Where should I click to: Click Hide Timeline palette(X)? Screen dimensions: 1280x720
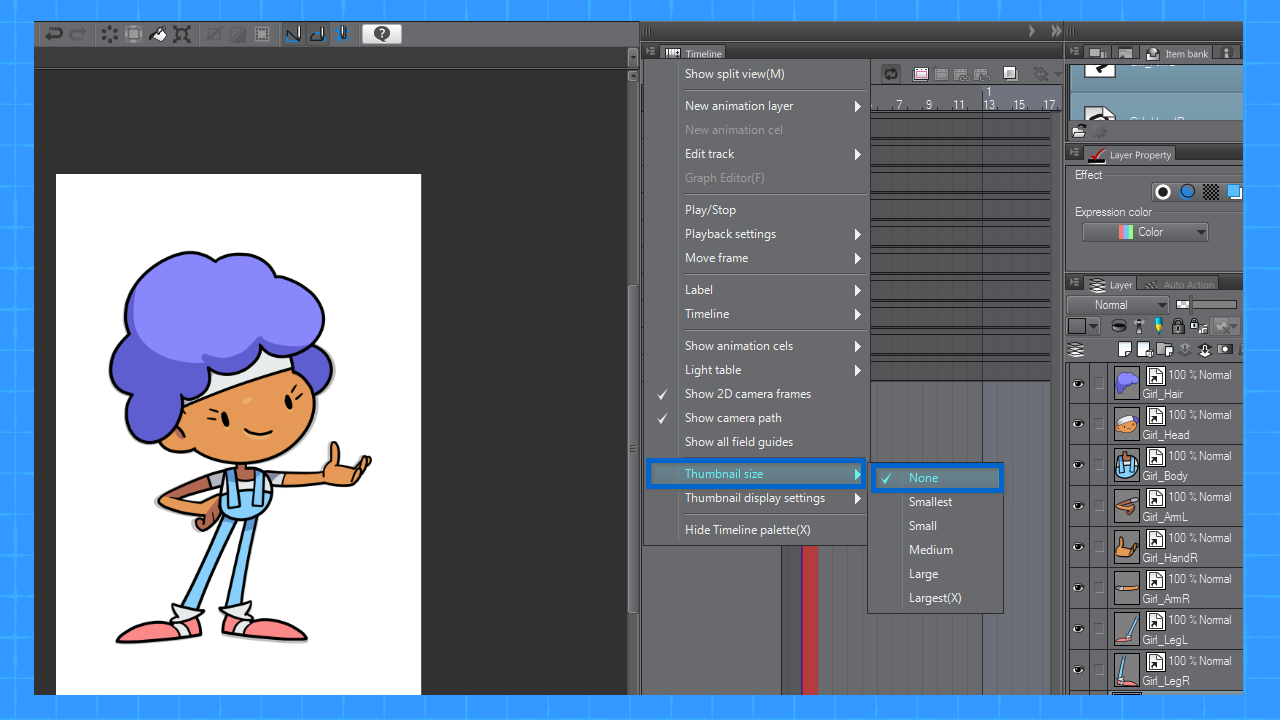coord(747,530)
